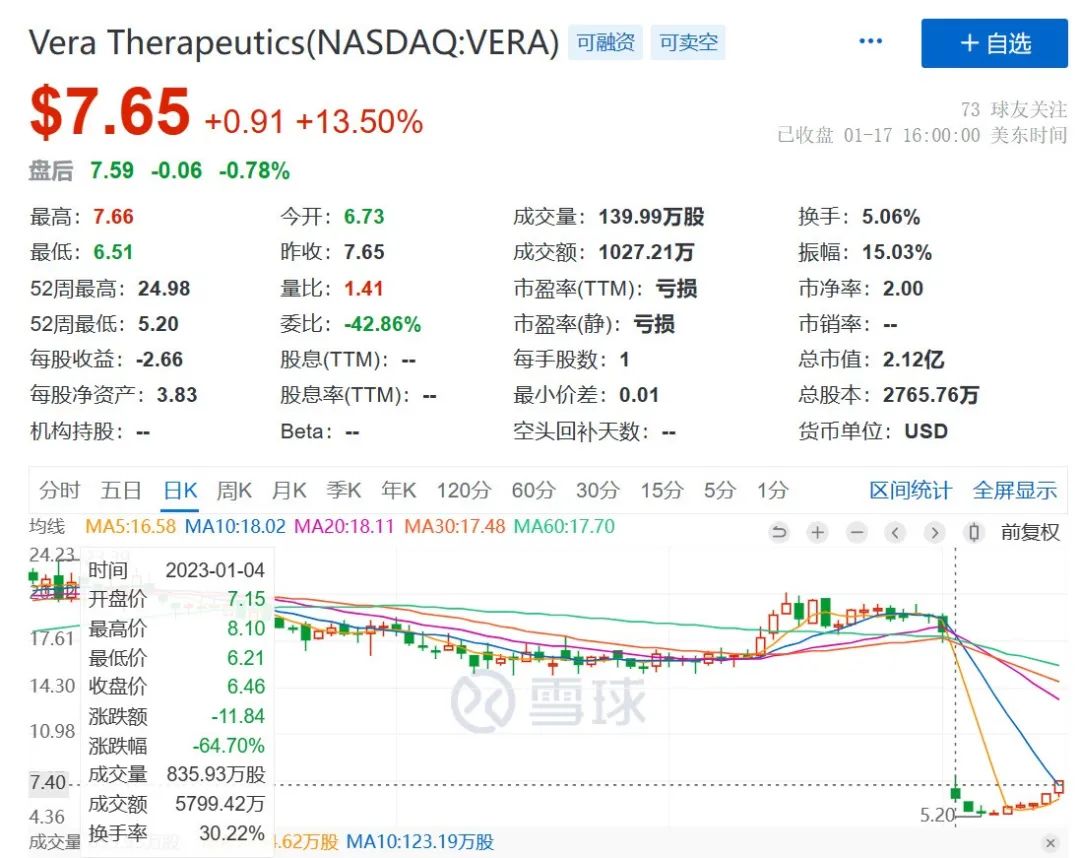Click the 73 球友关注 followers text
Image resolution: width=1080 pixels, height=858 pixels.
pyautogui.click(x=1013, y=109)
